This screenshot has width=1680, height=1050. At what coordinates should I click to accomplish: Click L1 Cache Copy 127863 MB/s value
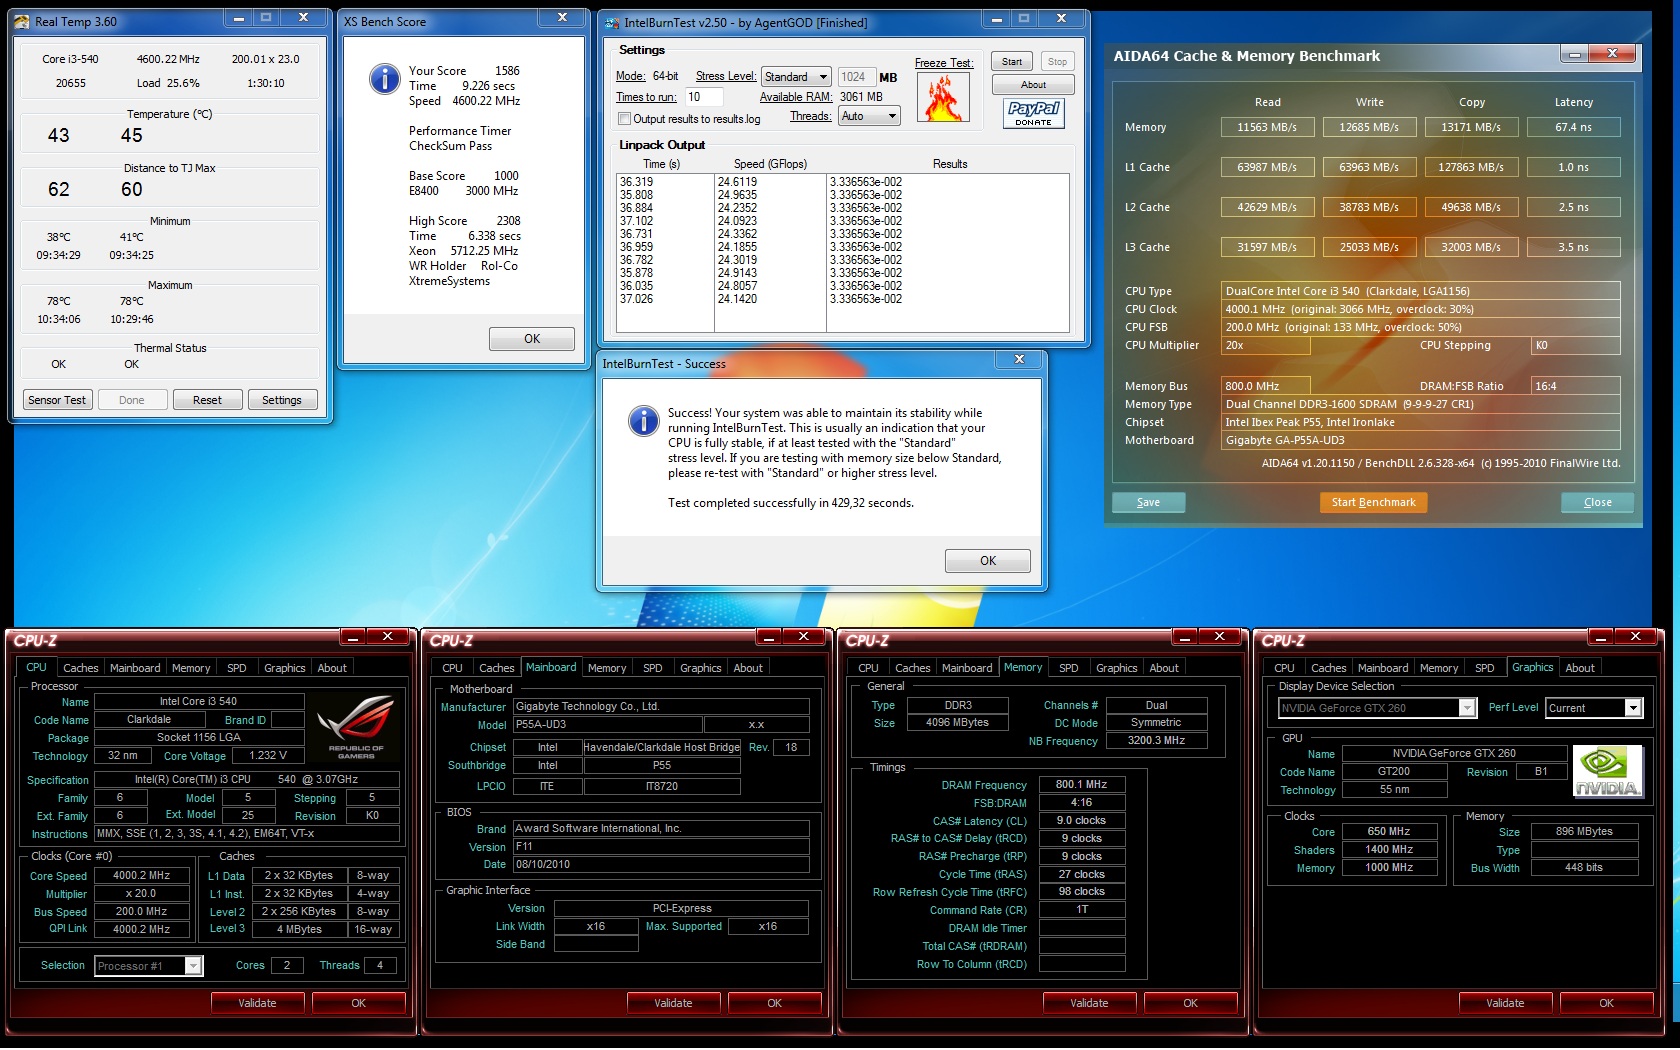(1471, 167)
